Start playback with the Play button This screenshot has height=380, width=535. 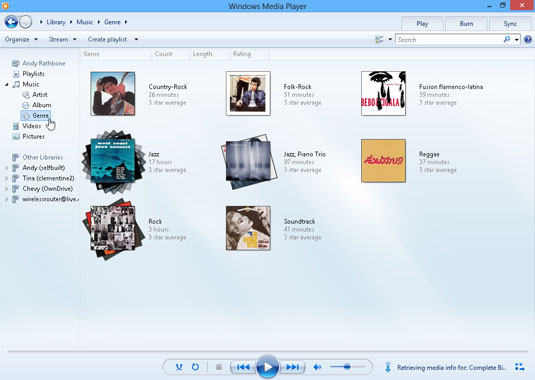point(268,367)
